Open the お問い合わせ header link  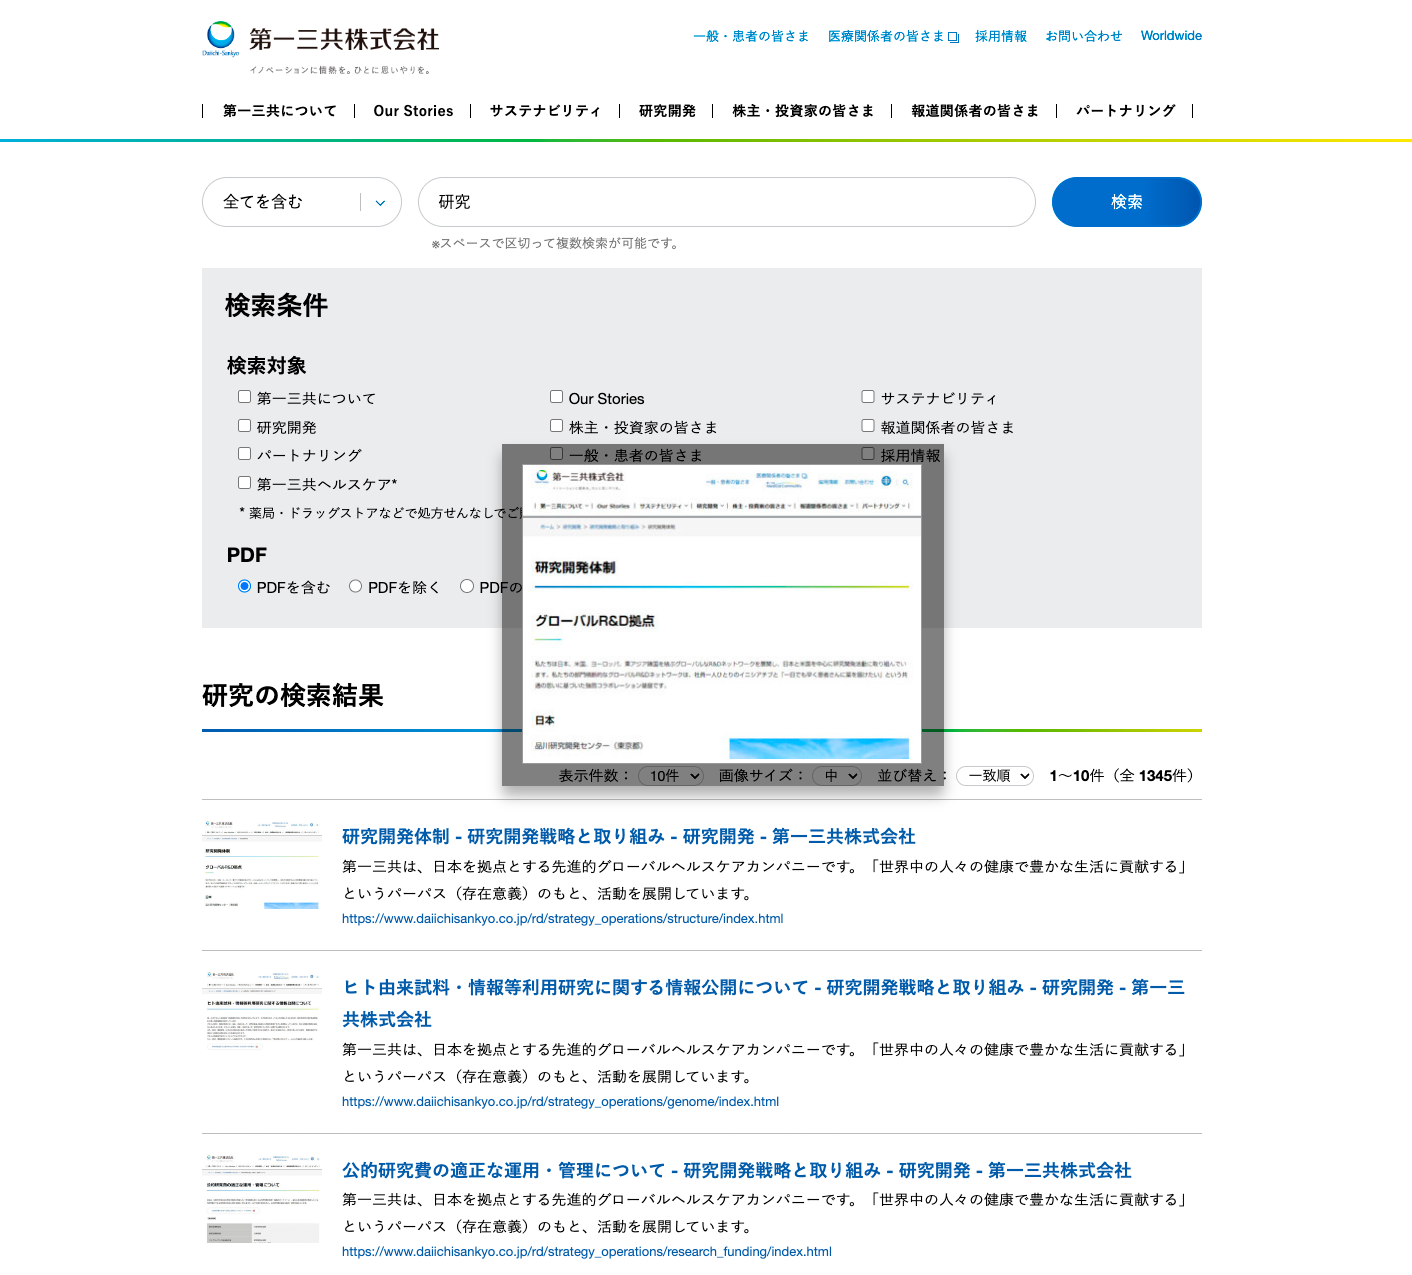[1084, 36]
